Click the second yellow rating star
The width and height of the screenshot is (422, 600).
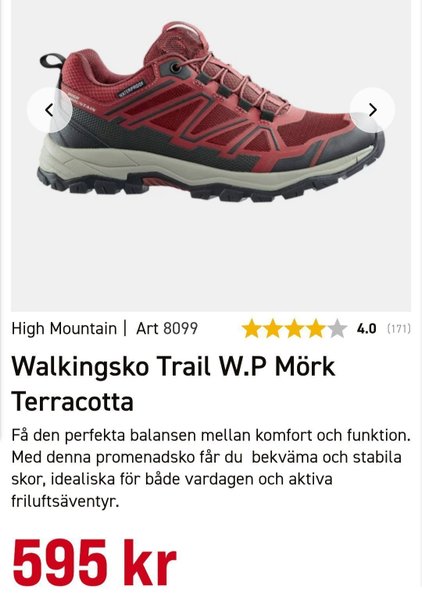coord(273,329)
